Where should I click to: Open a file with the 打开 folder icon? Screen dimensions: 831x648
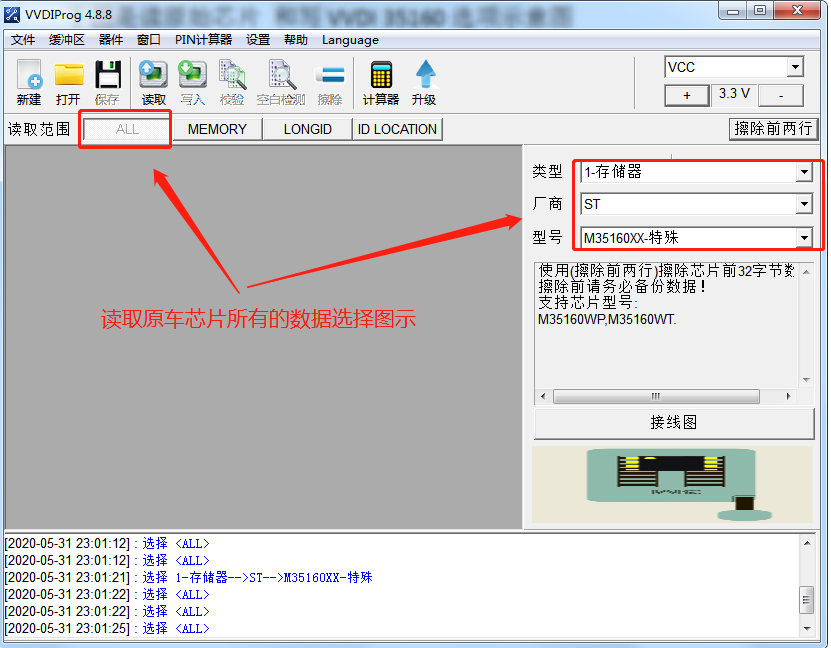coord(68,82)
